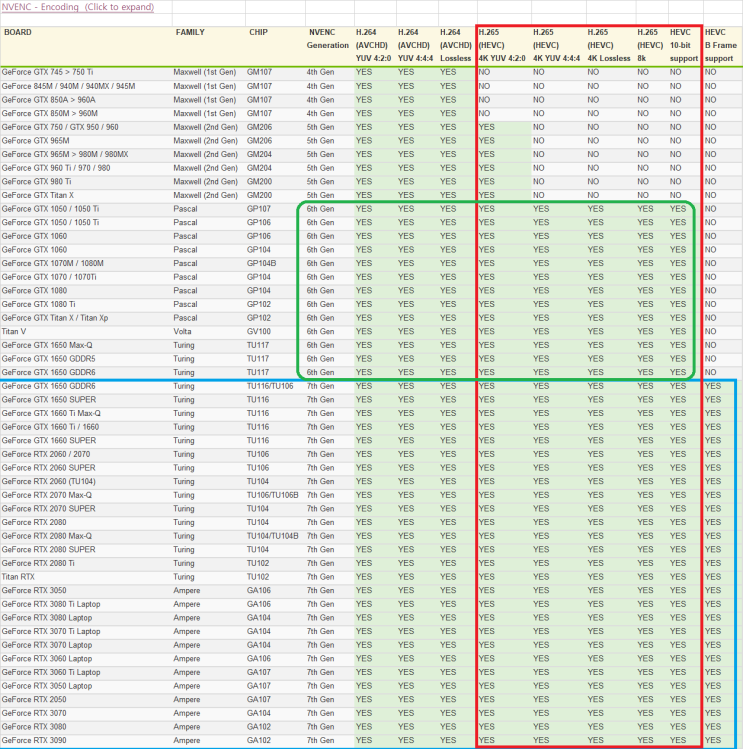This screenshot has height=749, width=743.
Task: Click the HEVC B Frame support header
Action: (x=721, y=45)
